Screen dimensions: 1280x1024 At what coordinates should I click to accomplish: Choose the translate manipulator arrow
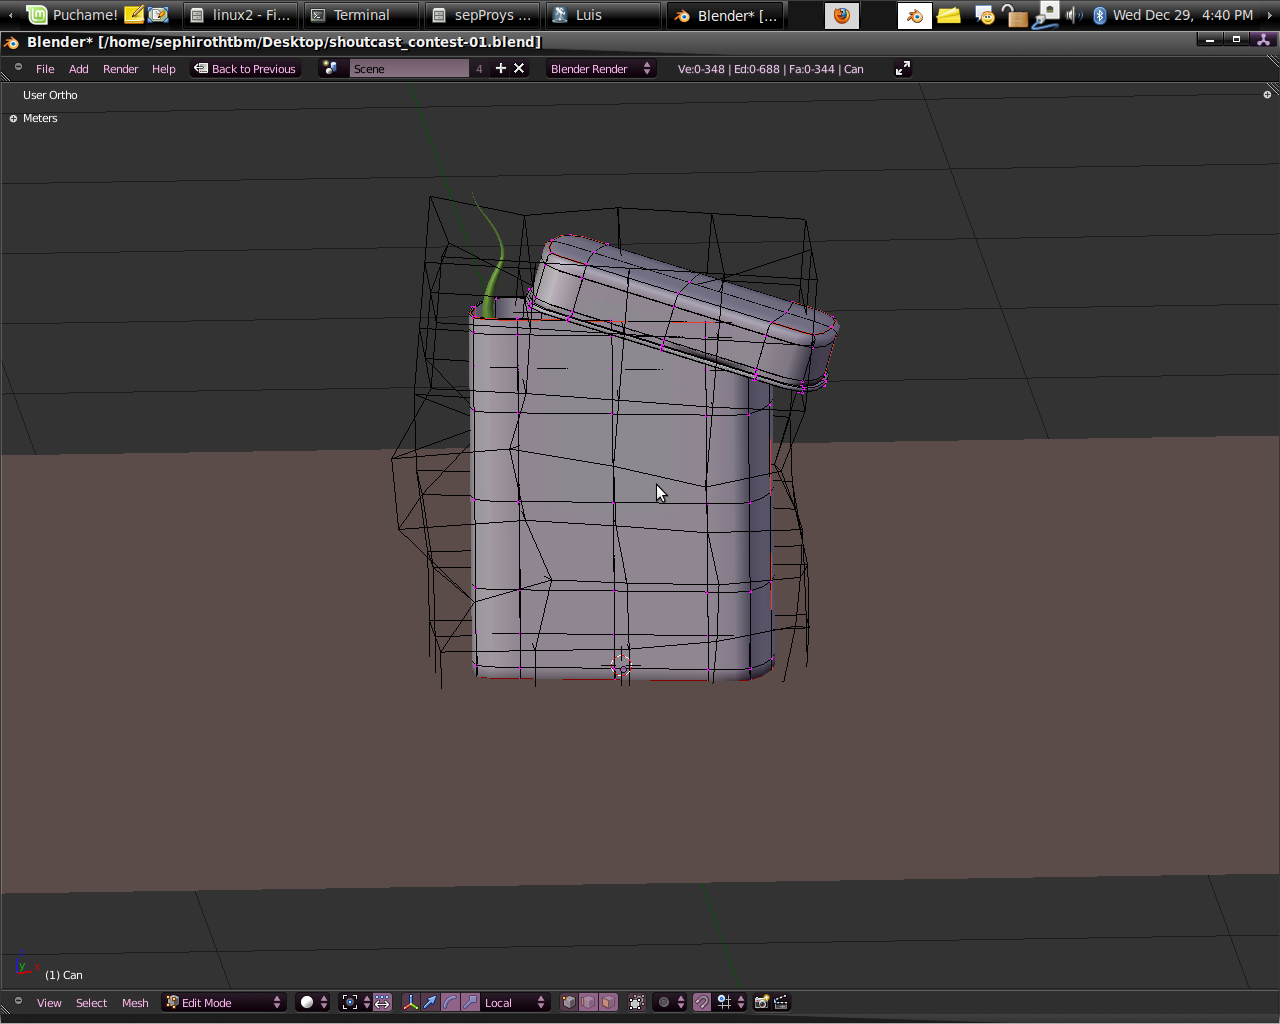click(x=430, y=1002)
